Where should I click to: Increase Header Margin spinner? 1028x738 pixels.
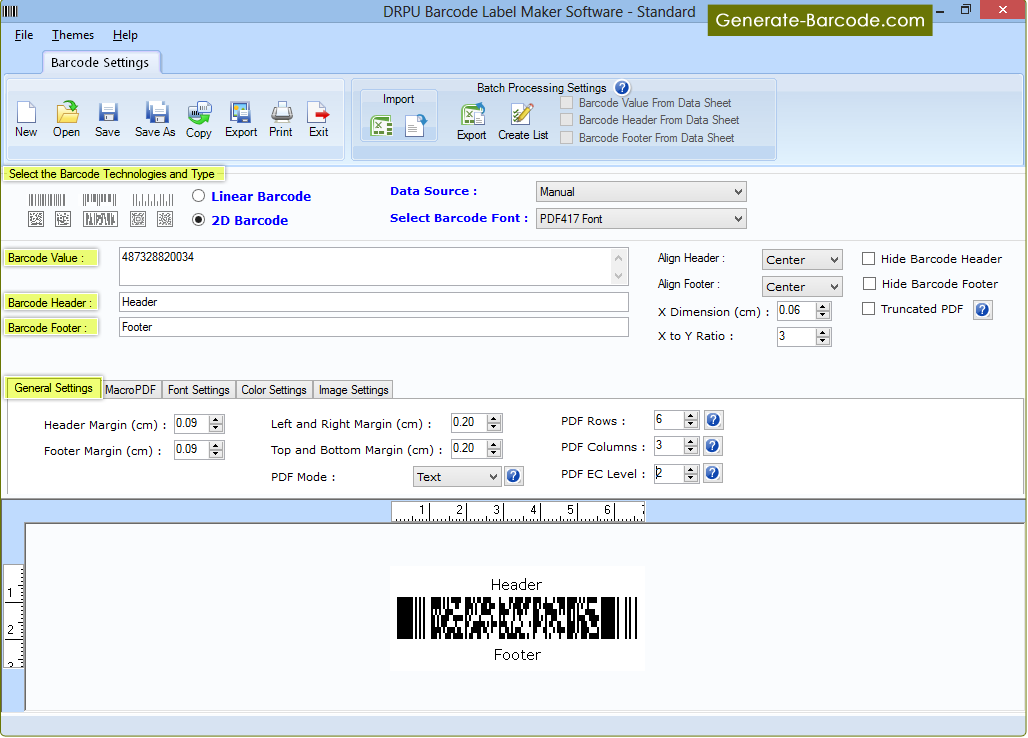pyautogui.click(x=216, y=419)
